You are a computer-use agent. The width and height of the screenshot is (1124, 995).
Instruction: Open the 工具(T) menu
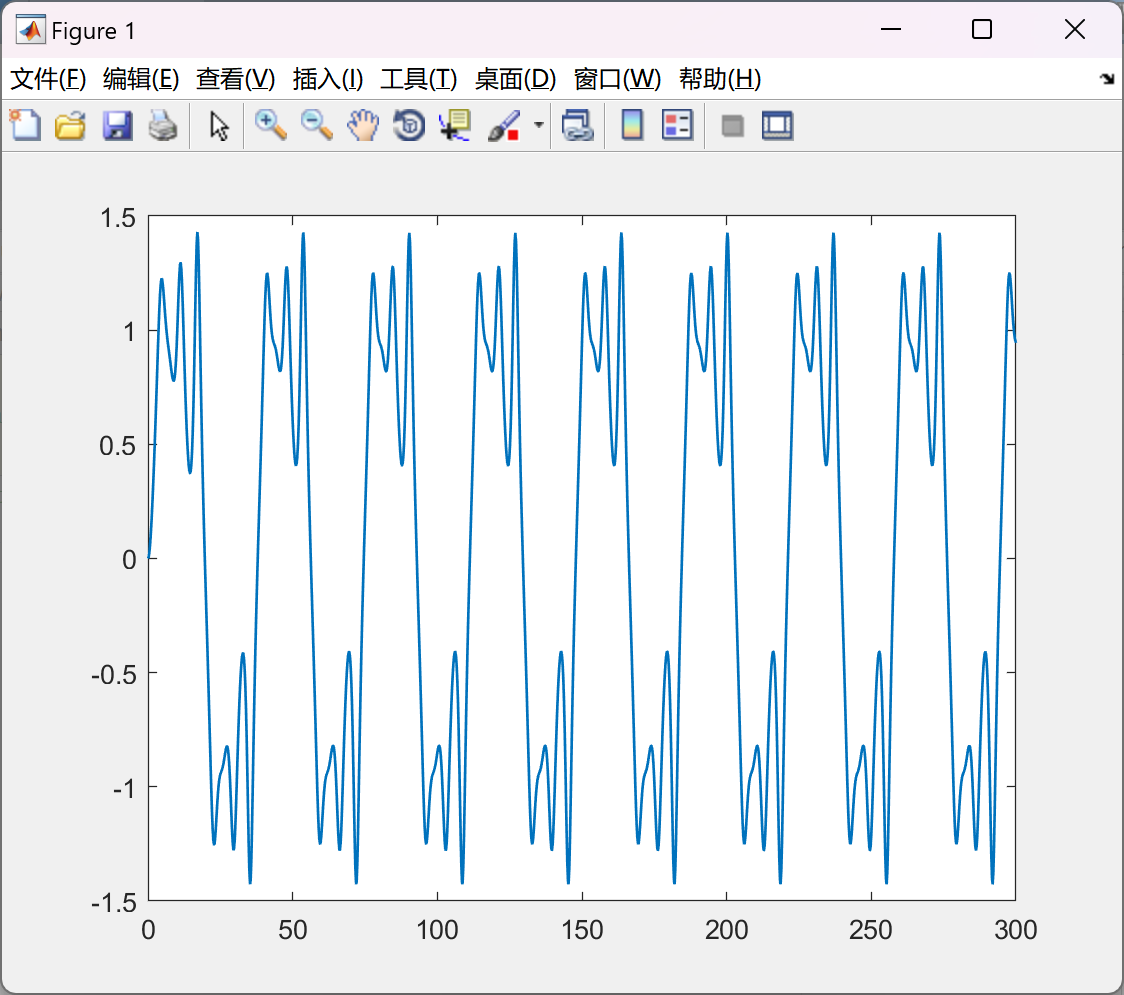[x=419, y=79]
